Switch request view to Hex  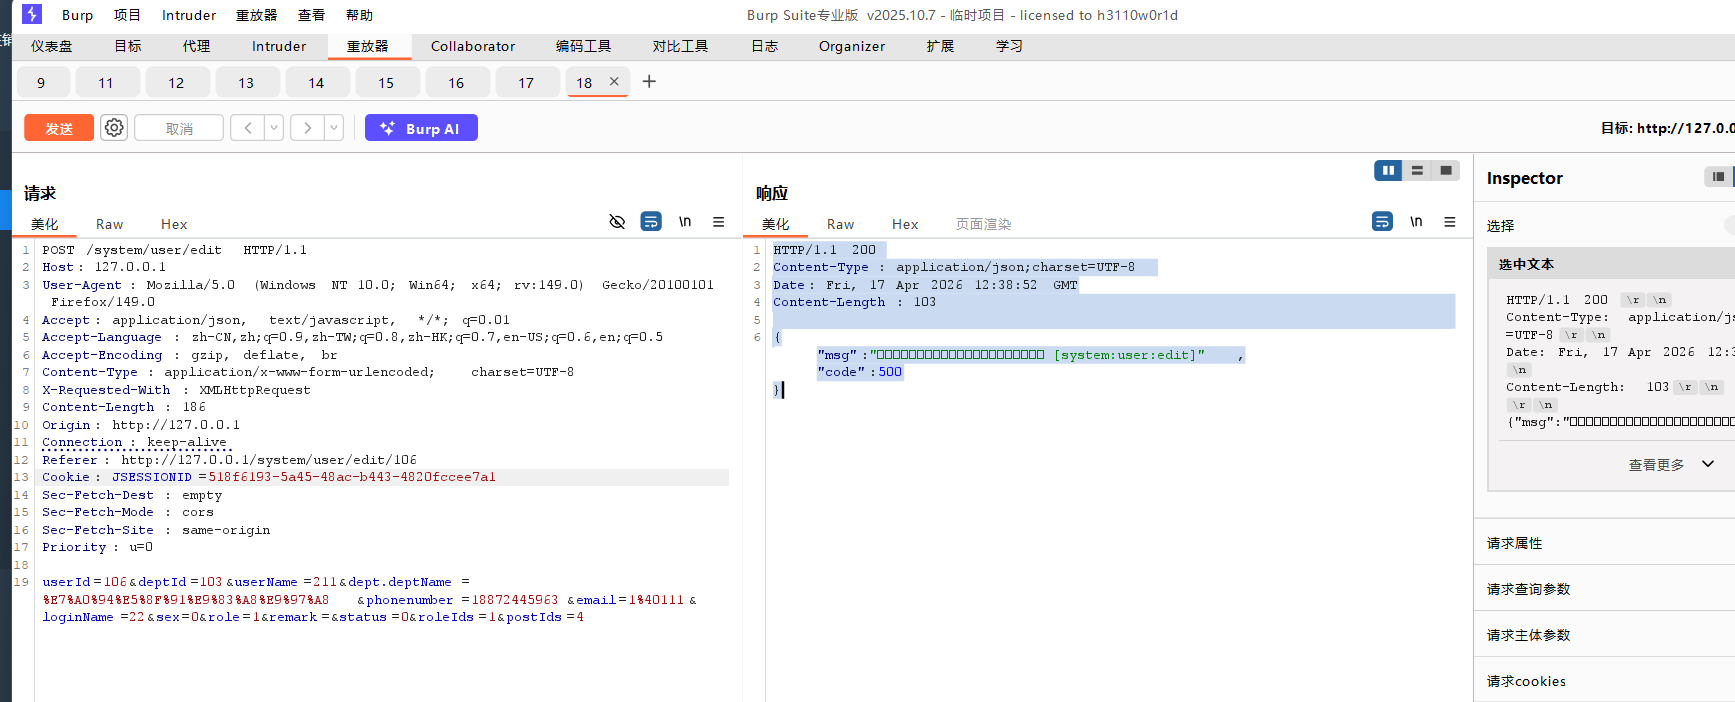coord(174,224)
